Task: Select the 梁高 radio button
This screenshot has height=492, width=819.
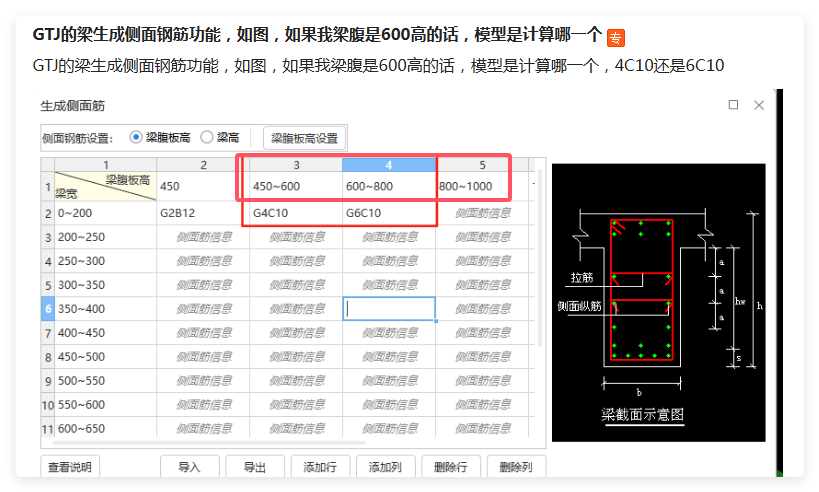Action: (x=207, y=137)
